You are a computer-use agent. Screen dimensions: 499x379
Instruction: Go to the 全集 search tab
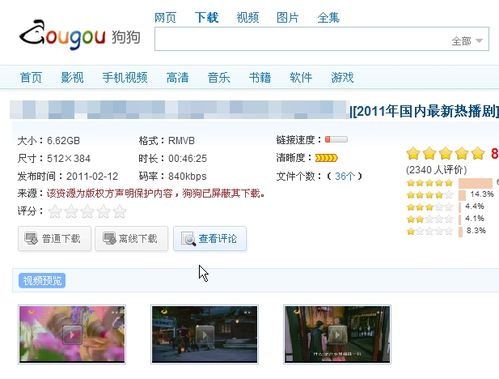(329, 17)
